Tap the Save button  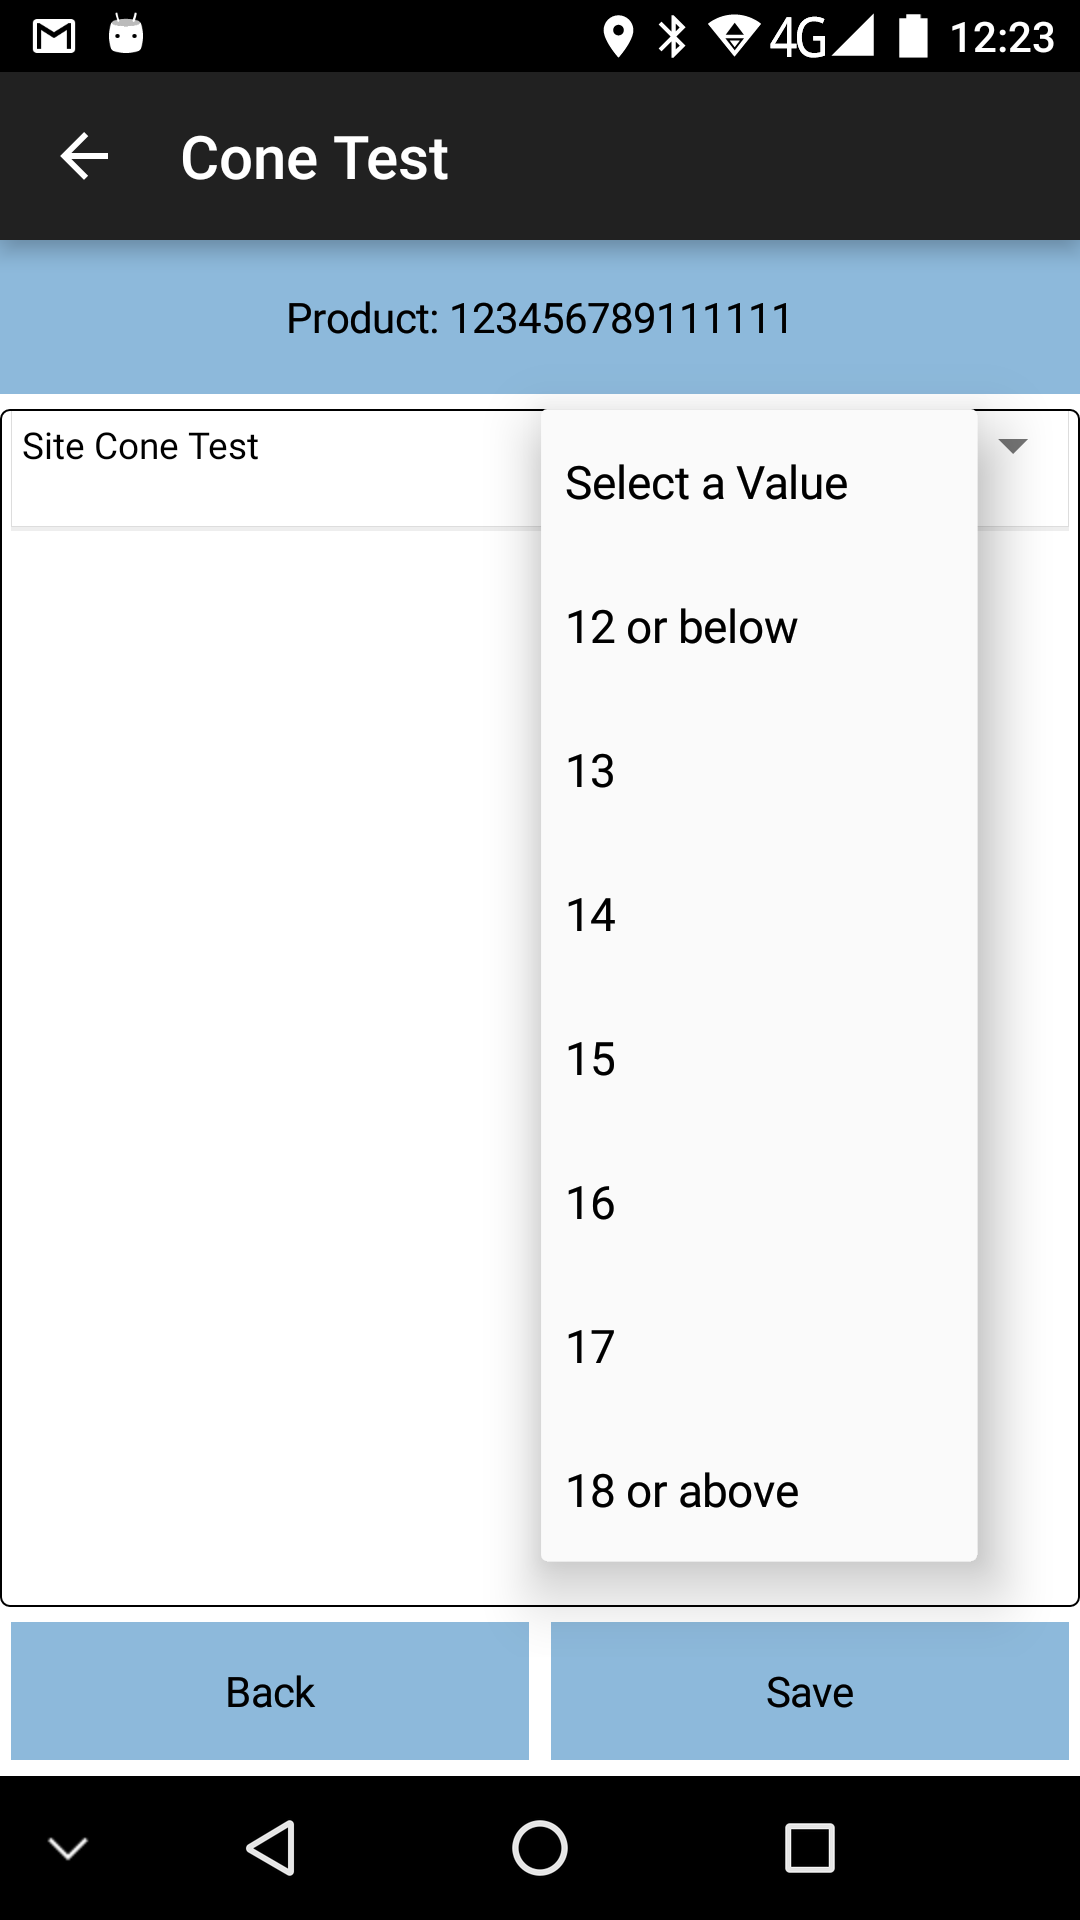tap(810, 1691)
